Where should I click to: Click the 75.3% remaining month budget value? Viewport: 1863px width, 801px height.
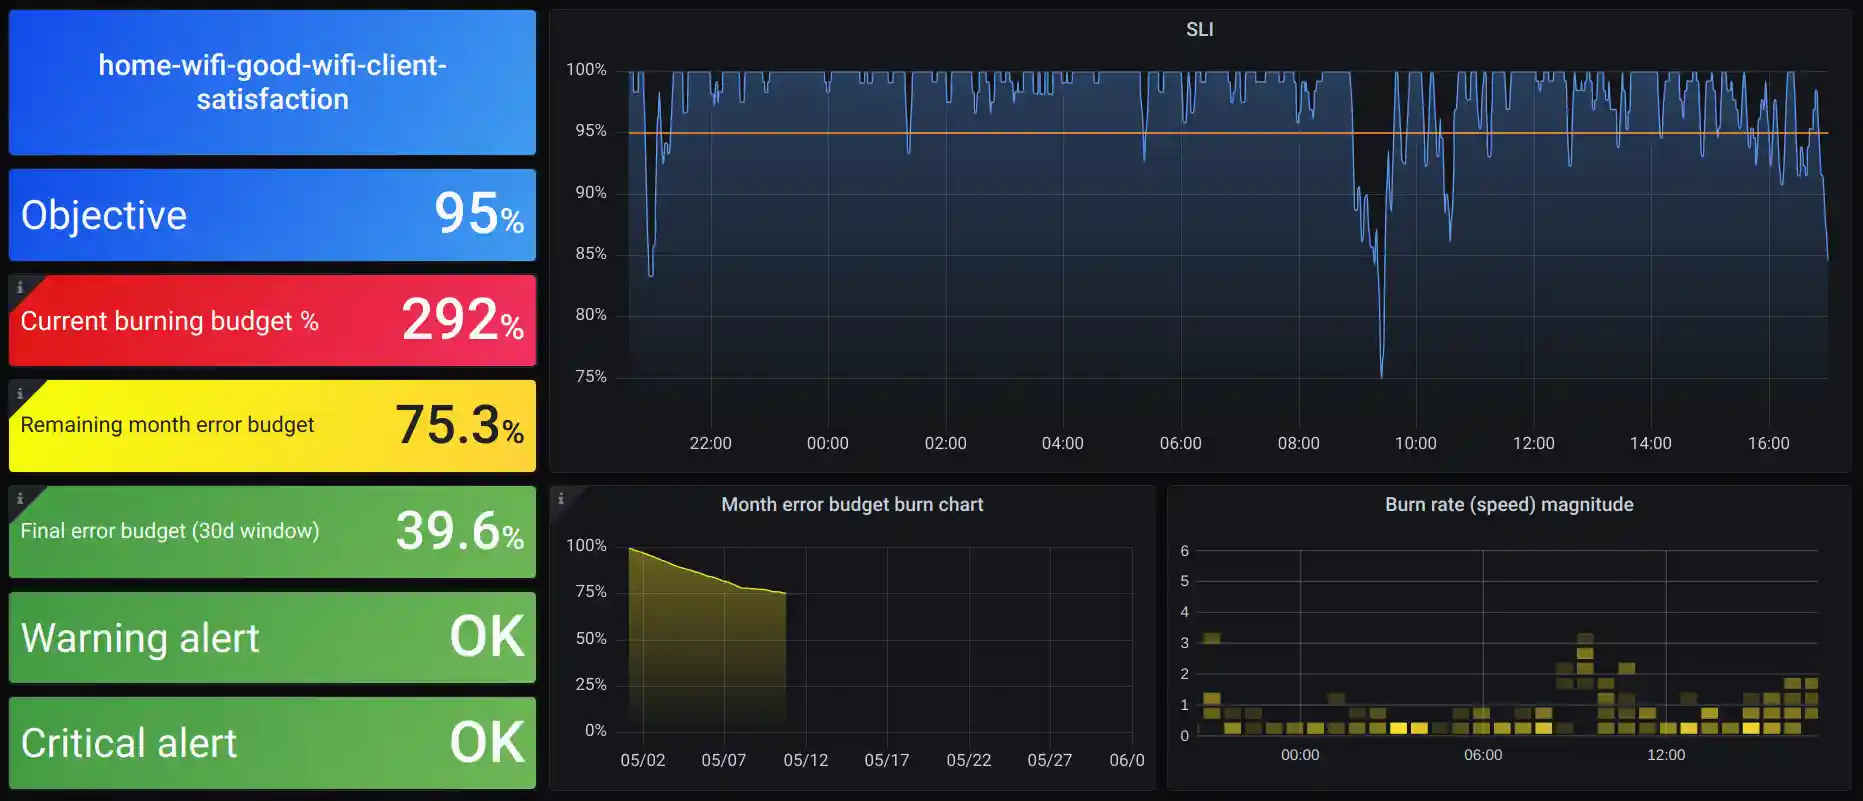[460, 425]
